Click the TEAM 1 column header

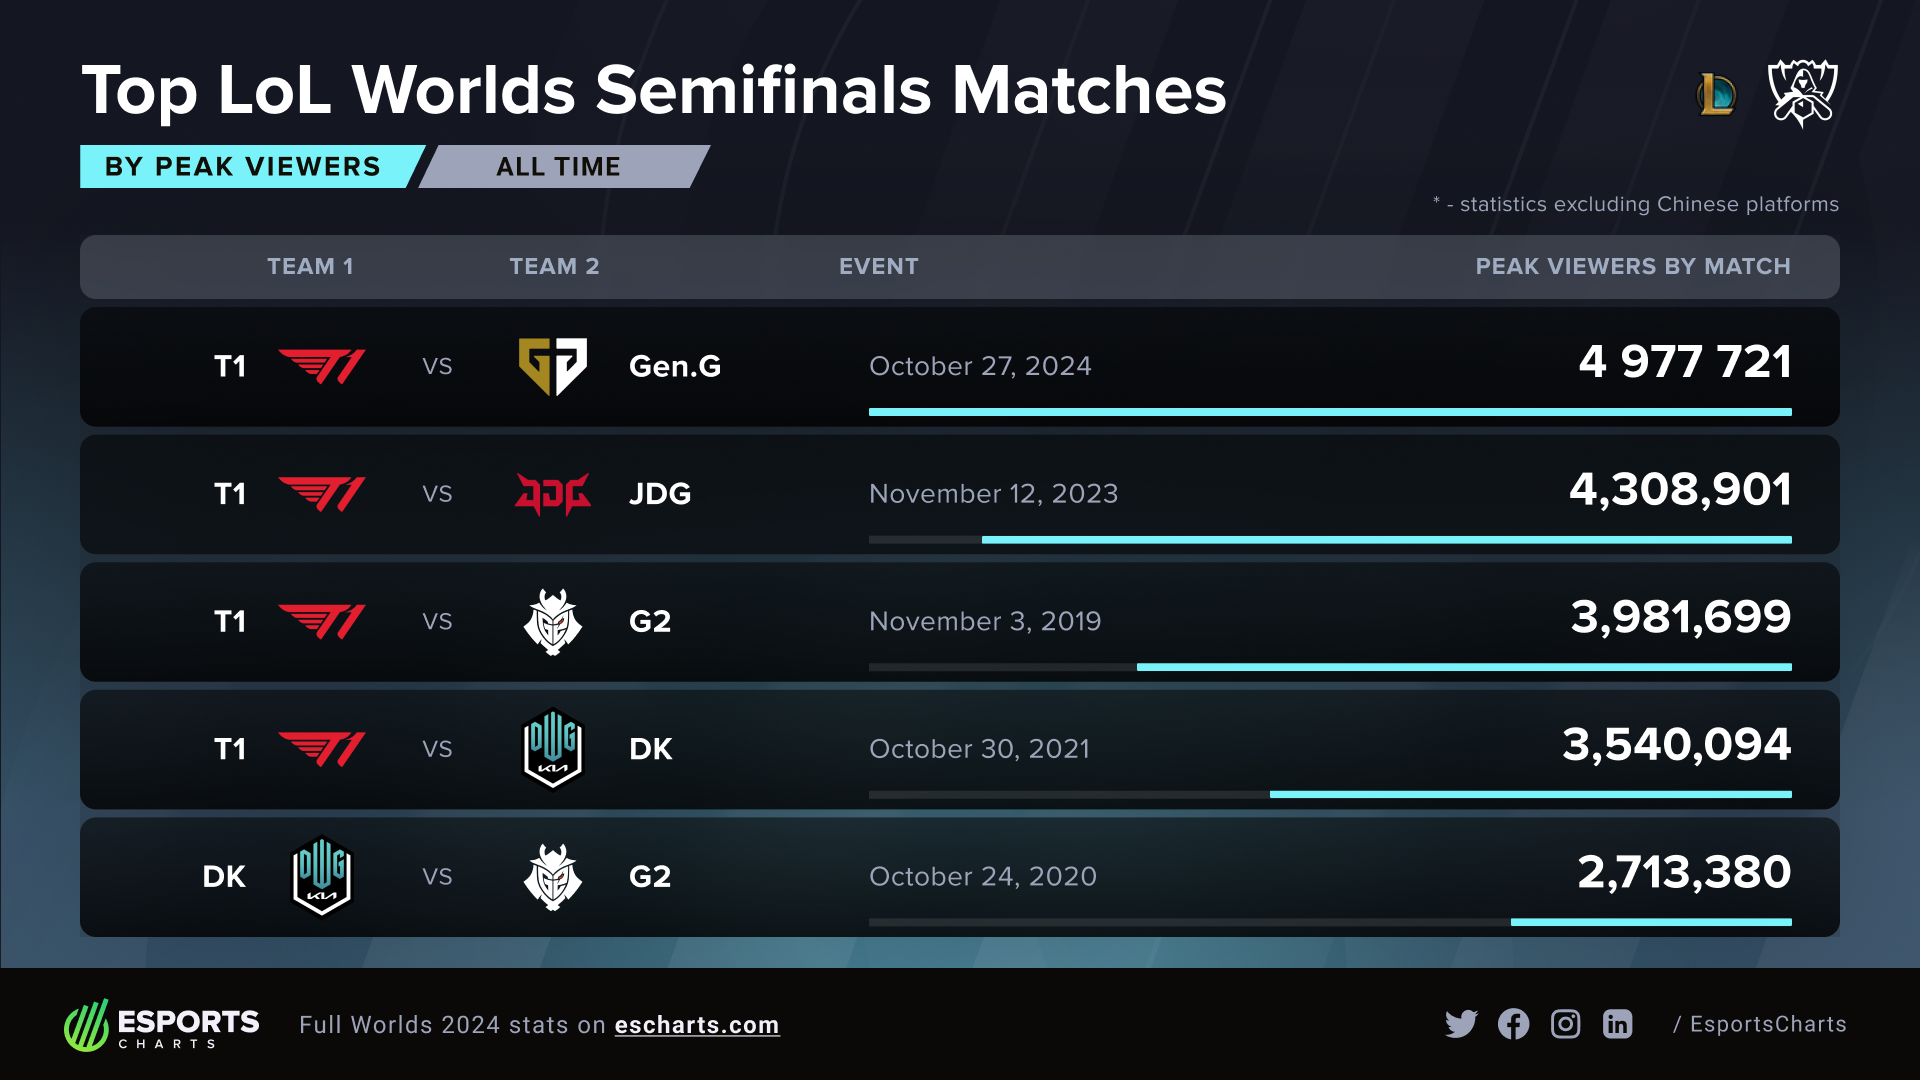310,267
